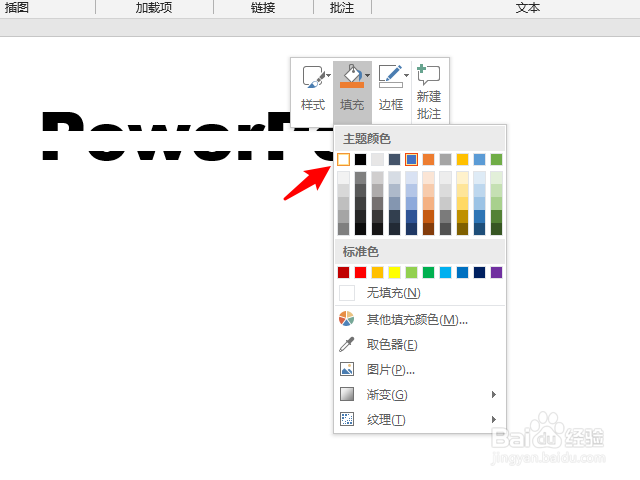The width and height of the screenshot is (640, 480).
Task: Click the Links (链接) ribbon group label
Action: pyautogui.click(x=263, y=7)
